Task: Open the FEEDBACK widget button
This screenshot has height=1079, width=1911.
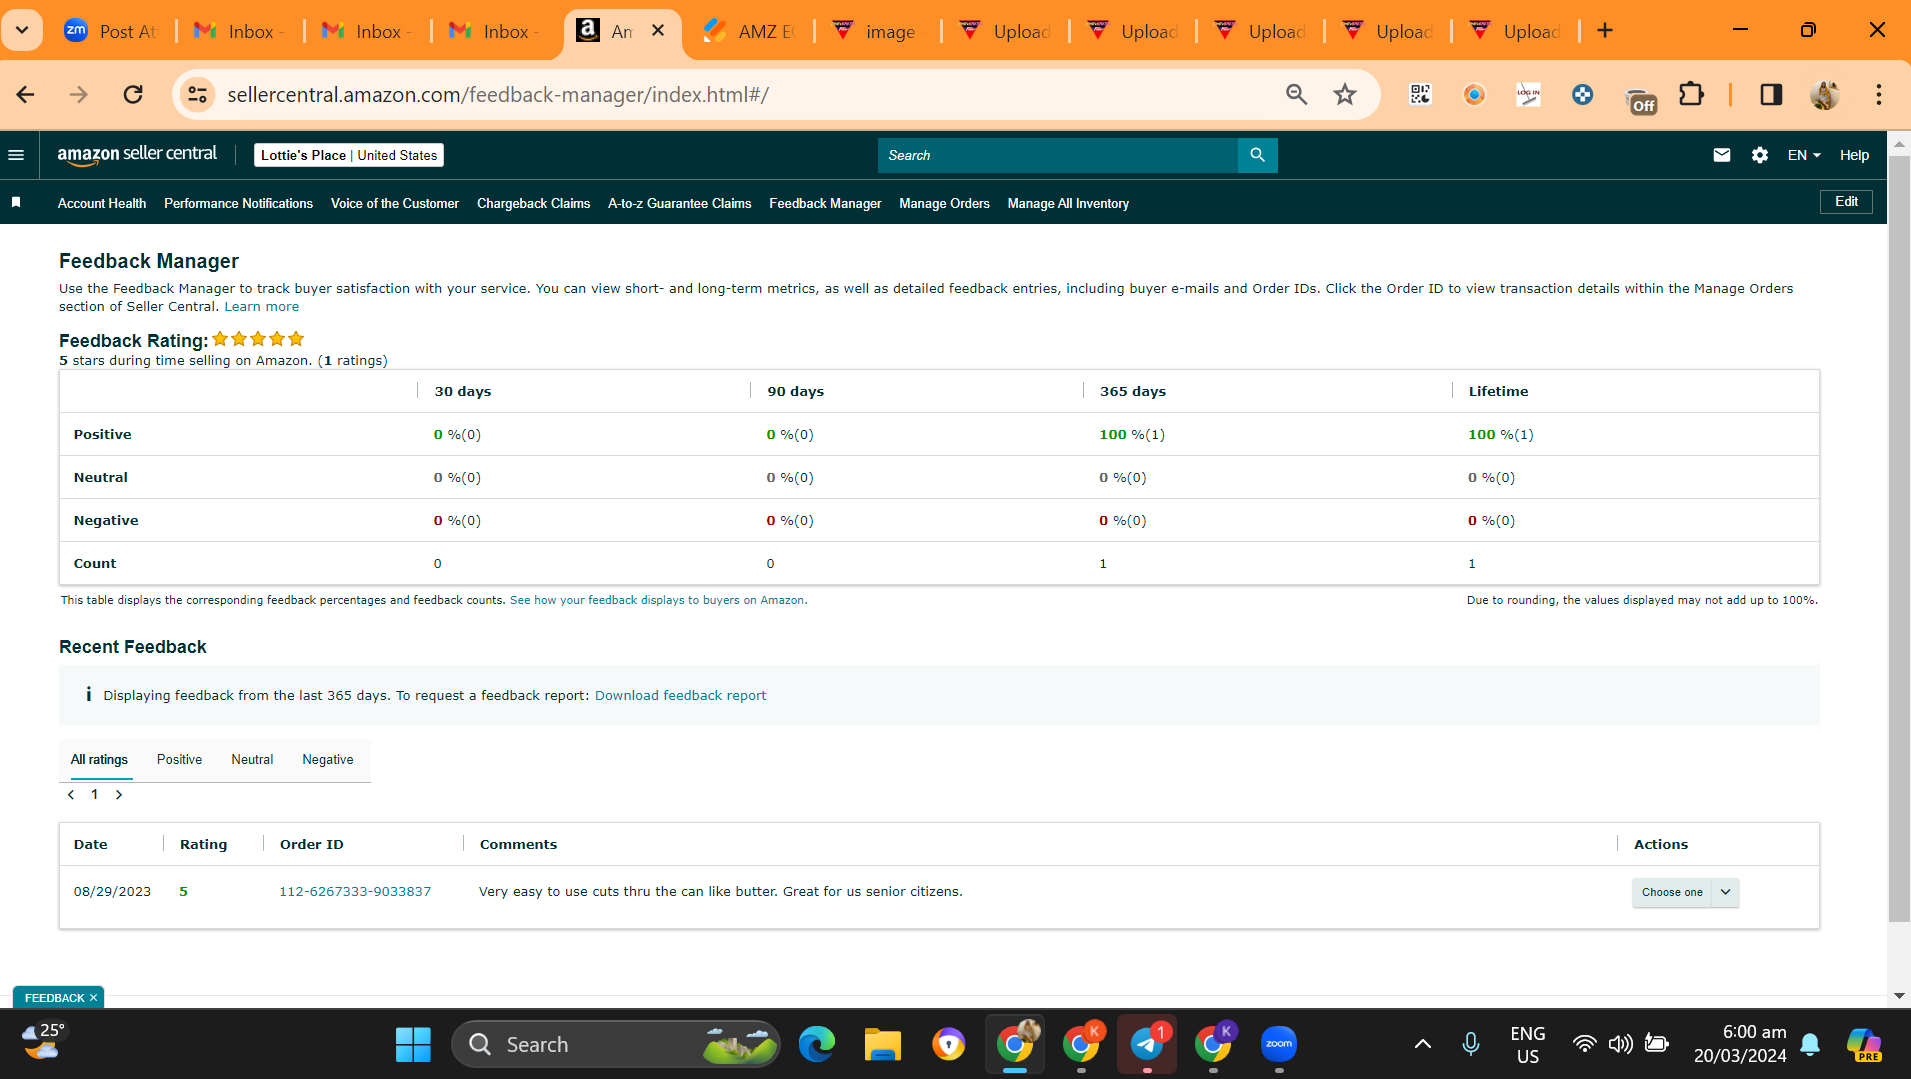Action: (54, 998)
